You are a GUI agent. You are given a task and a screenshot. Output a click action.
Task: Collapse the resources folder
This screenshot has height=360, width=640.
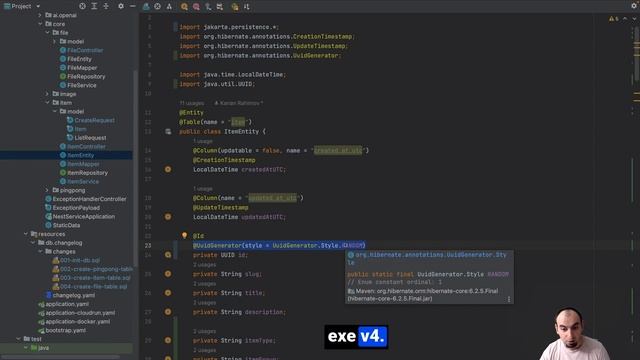(25, 234)
